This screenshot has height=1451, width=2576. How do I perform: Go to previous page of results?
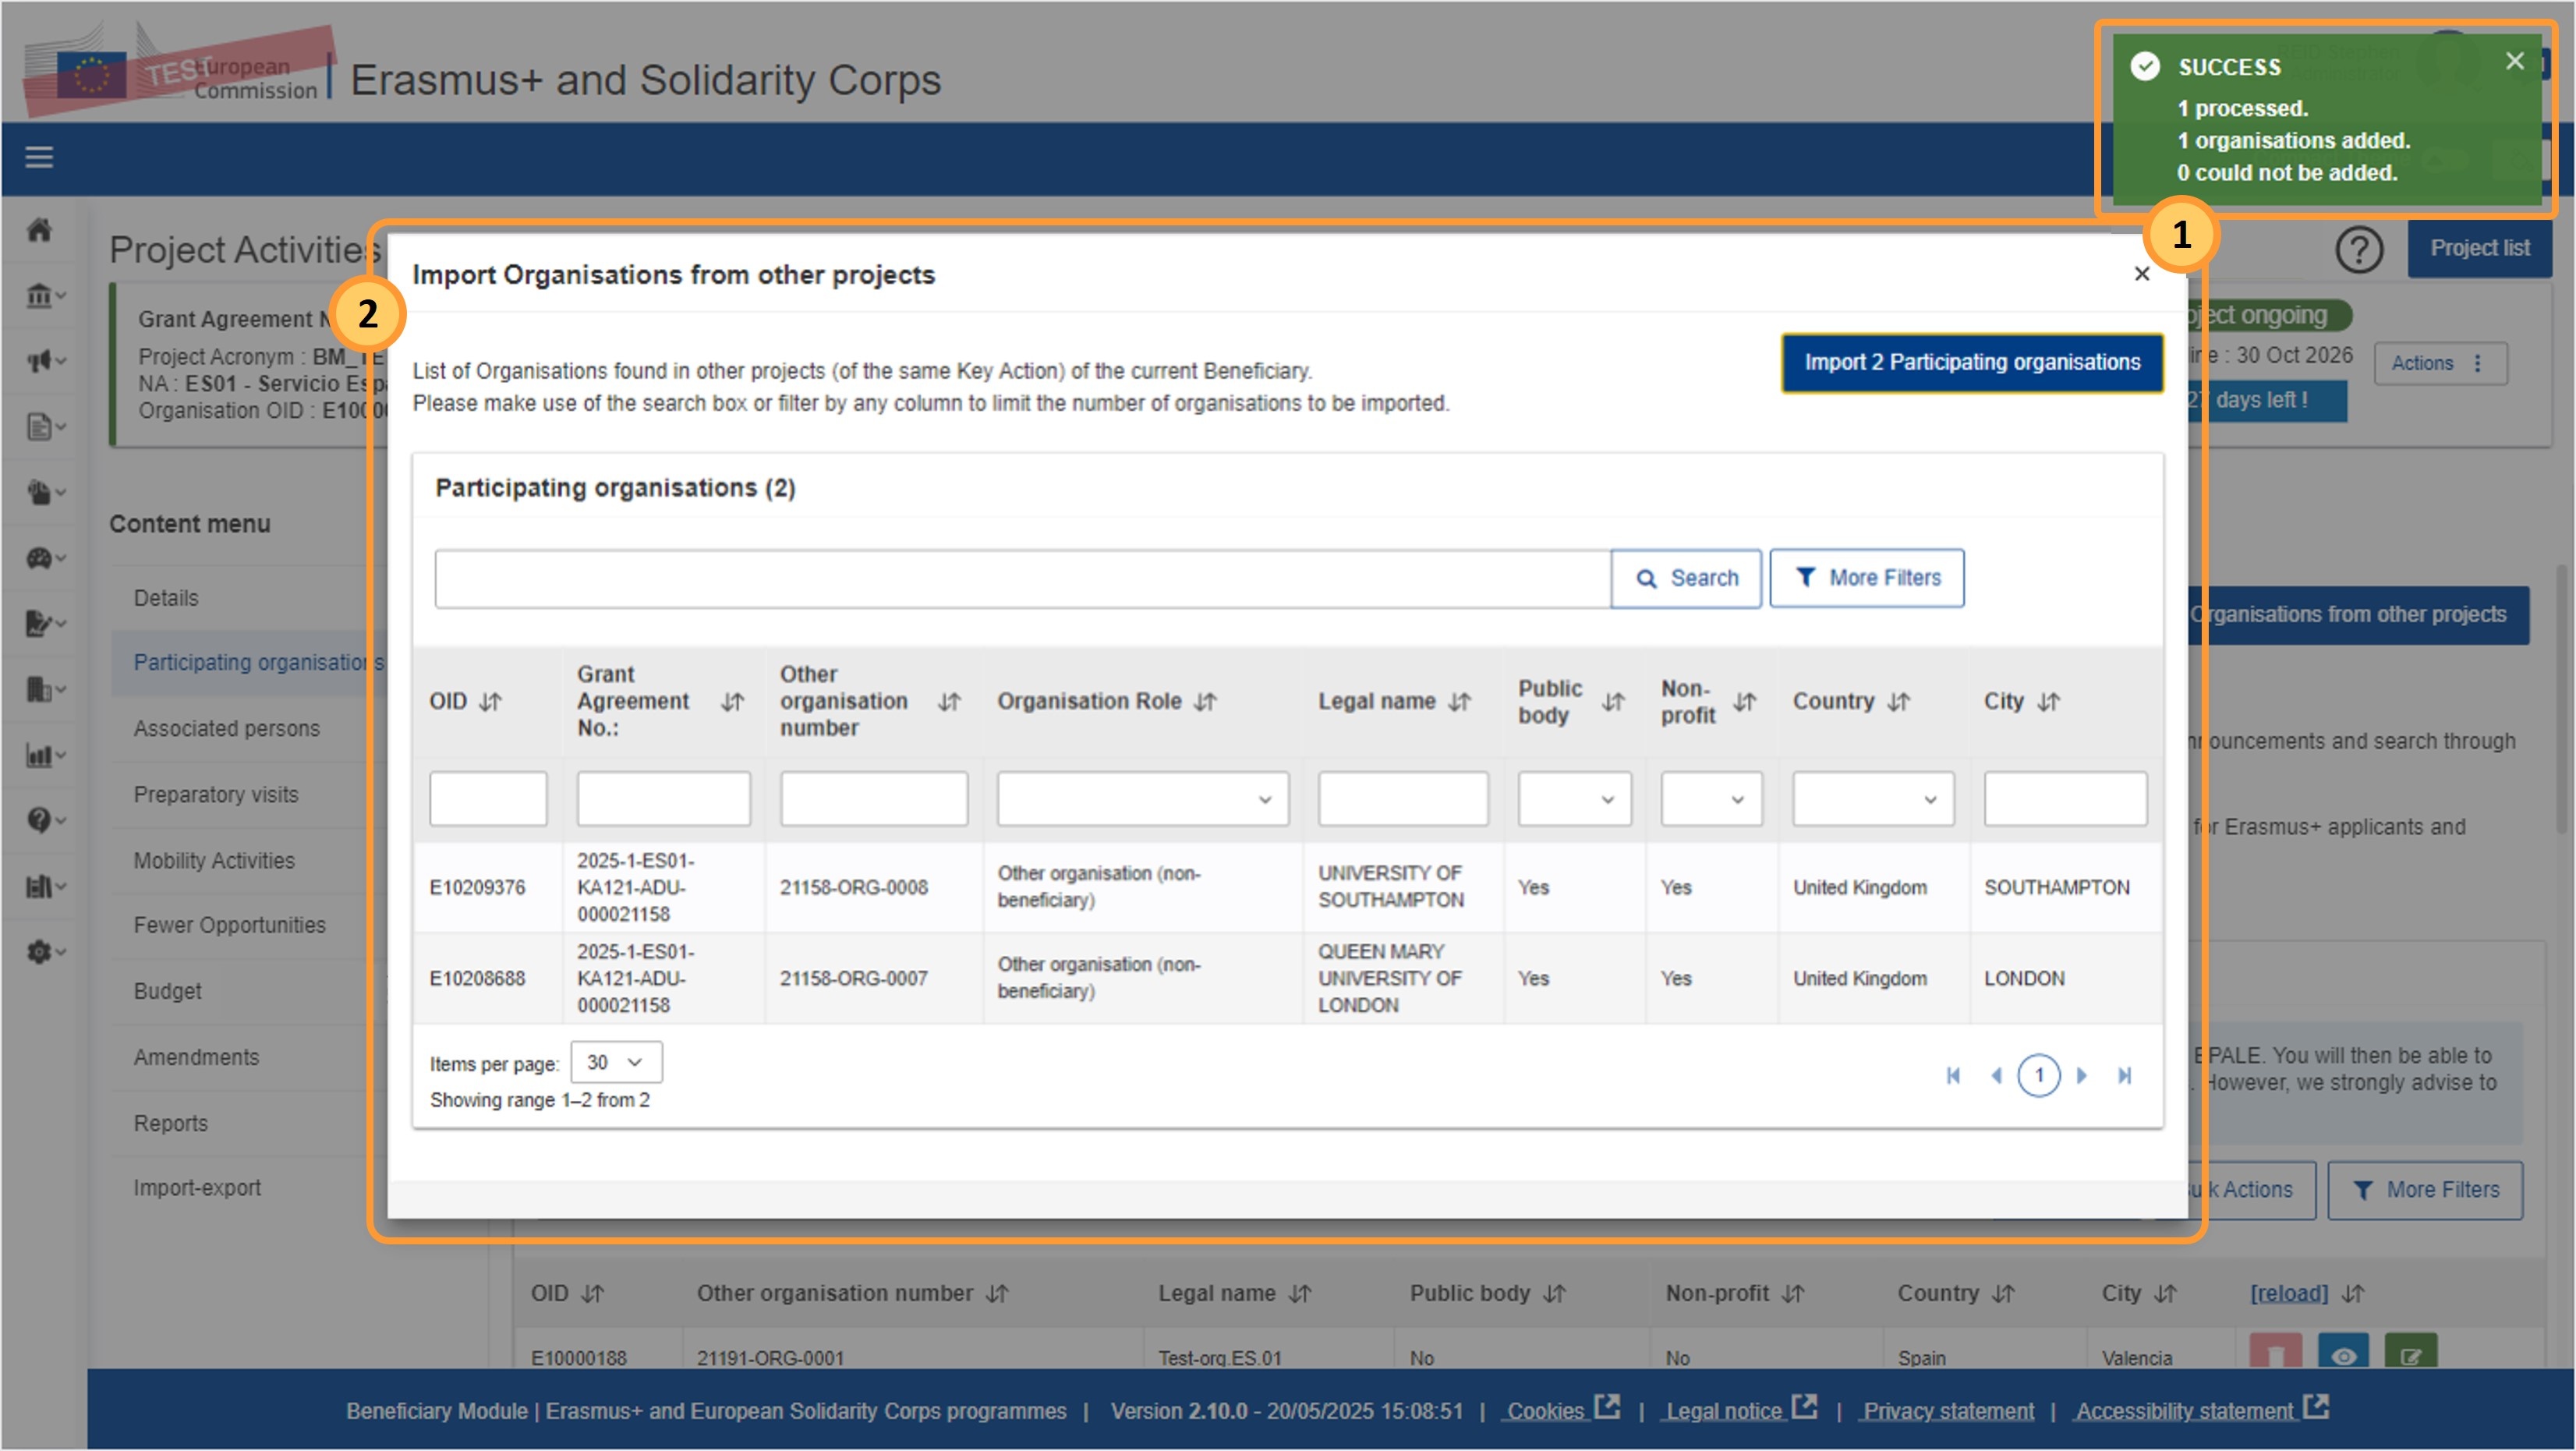pos(1996,1076)
